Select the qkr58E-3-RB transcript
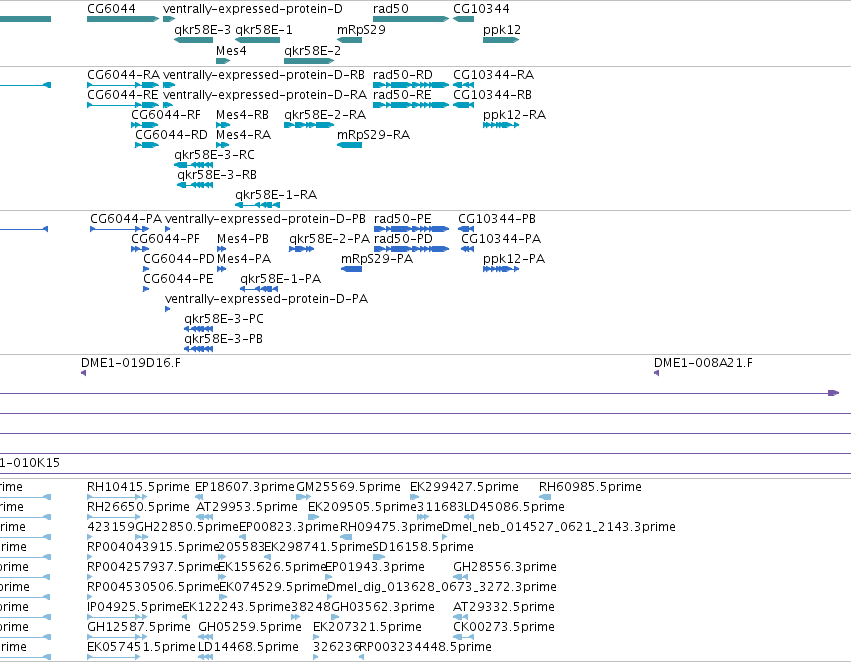This screenshot has width=851, height=662. (195, 185)
